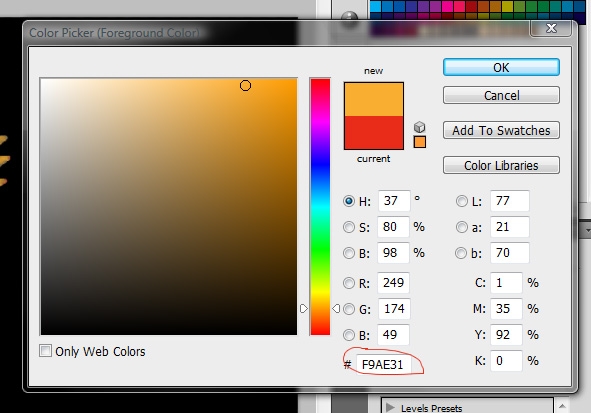591x413 pixels.
Task: Select the S saturation radio button
Action: pos(349,227)
